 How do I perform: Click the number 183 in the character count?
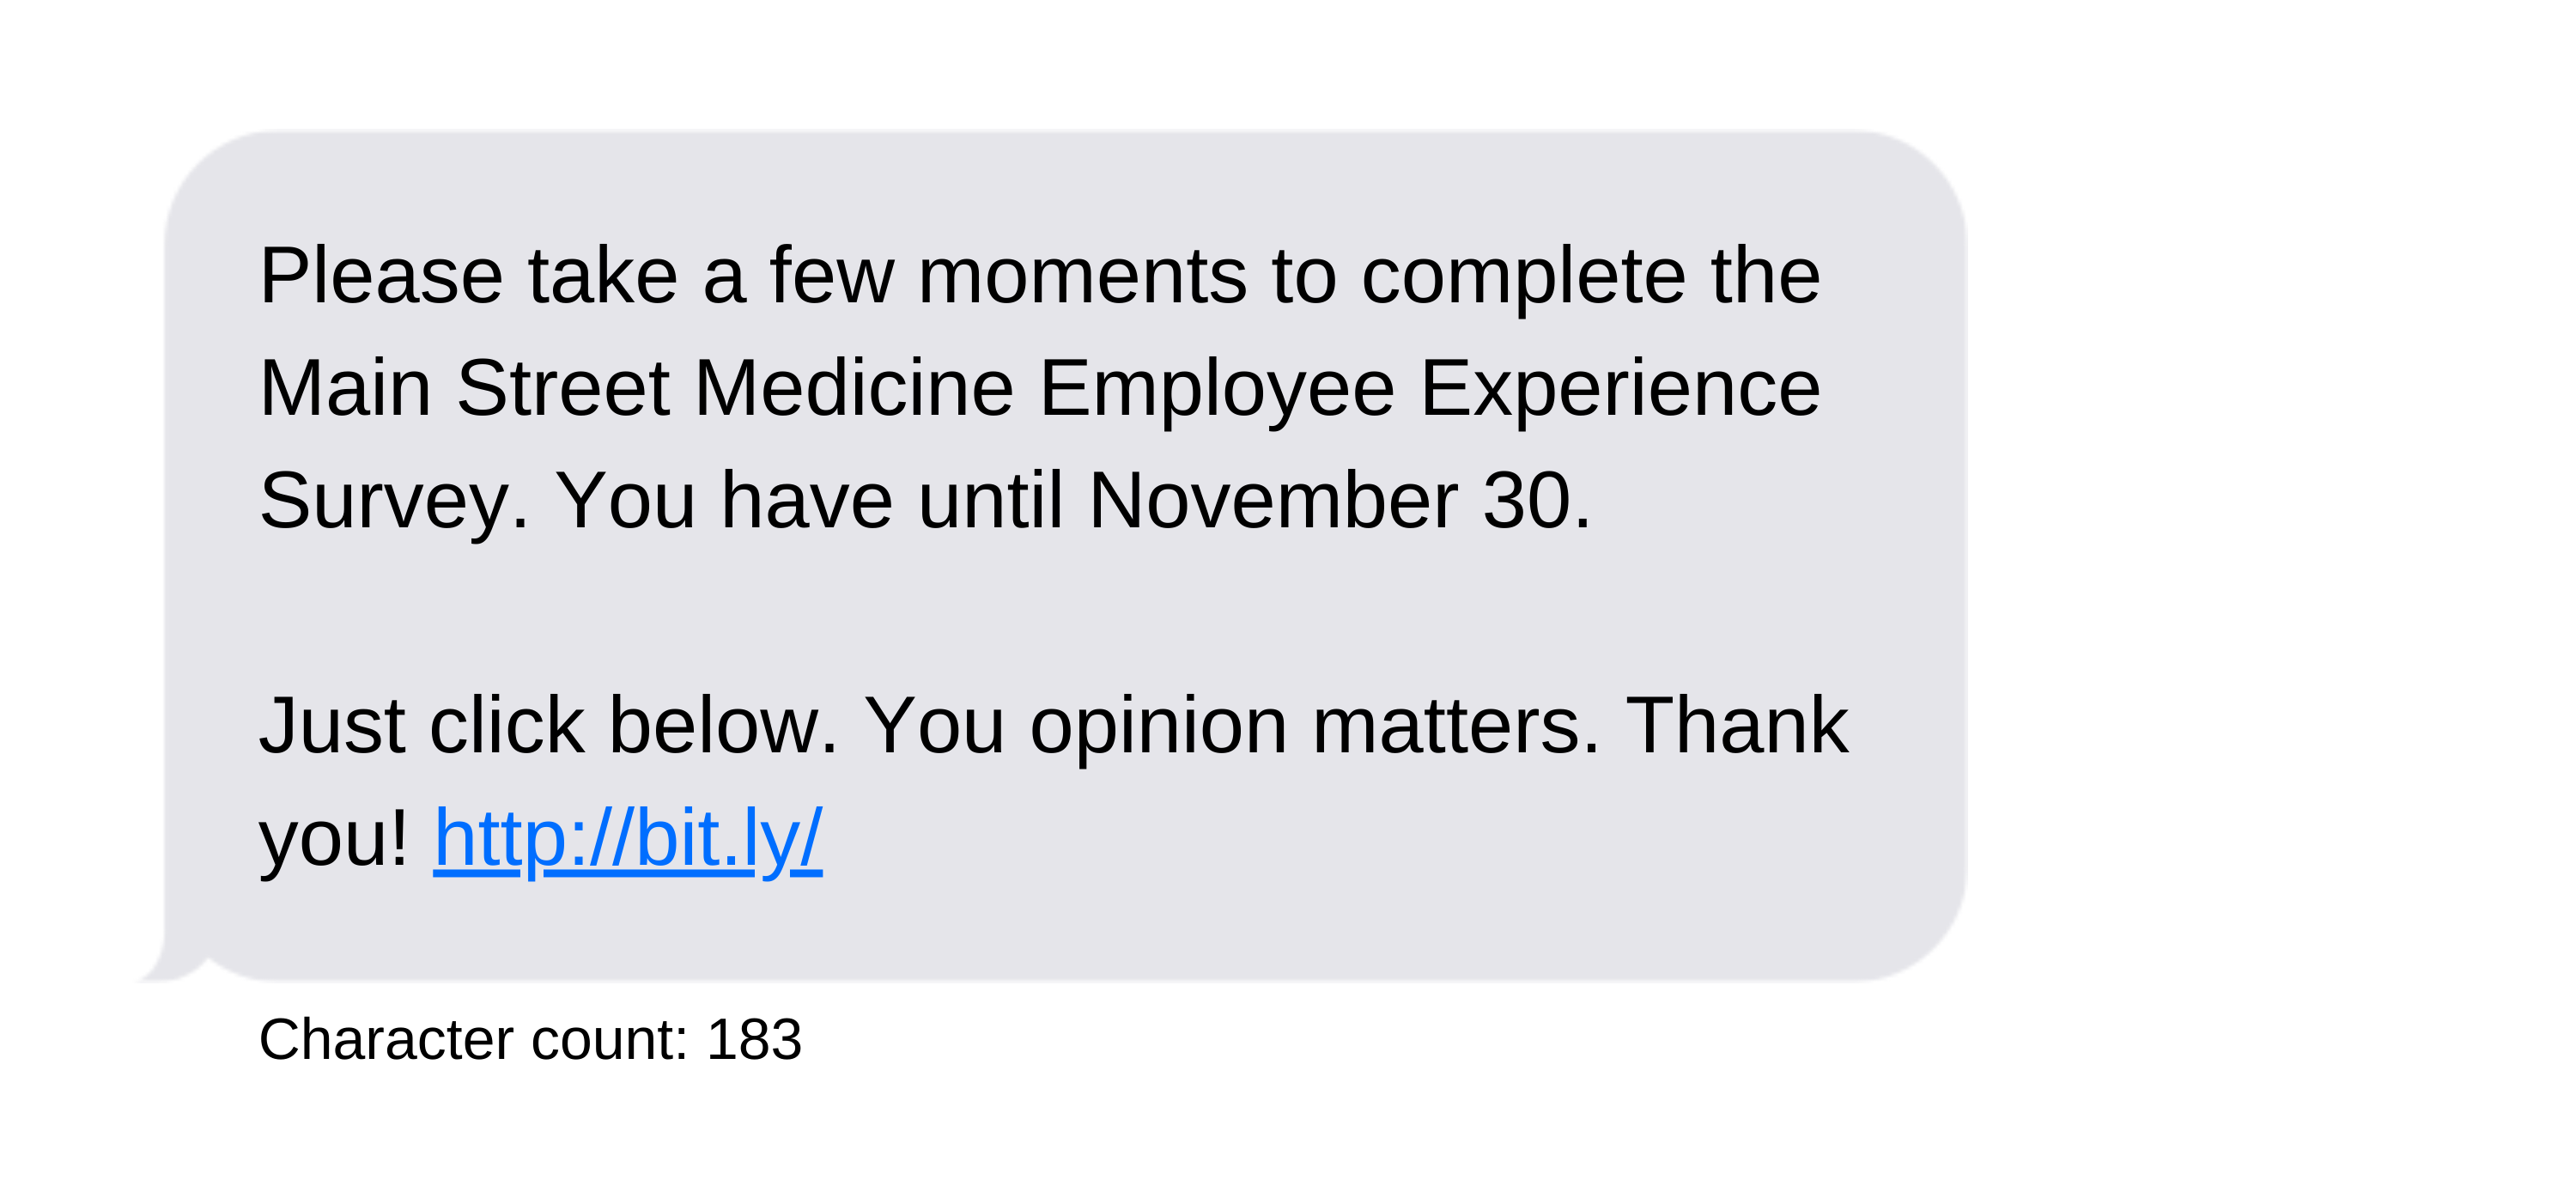tap(754, 1039)
